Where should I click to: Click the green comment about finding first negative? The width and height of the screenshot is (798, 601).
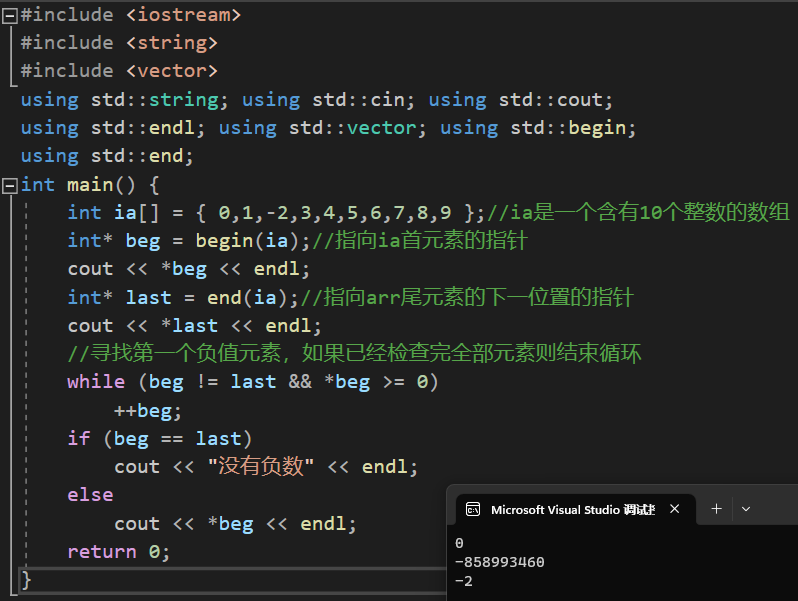(353, 354)
